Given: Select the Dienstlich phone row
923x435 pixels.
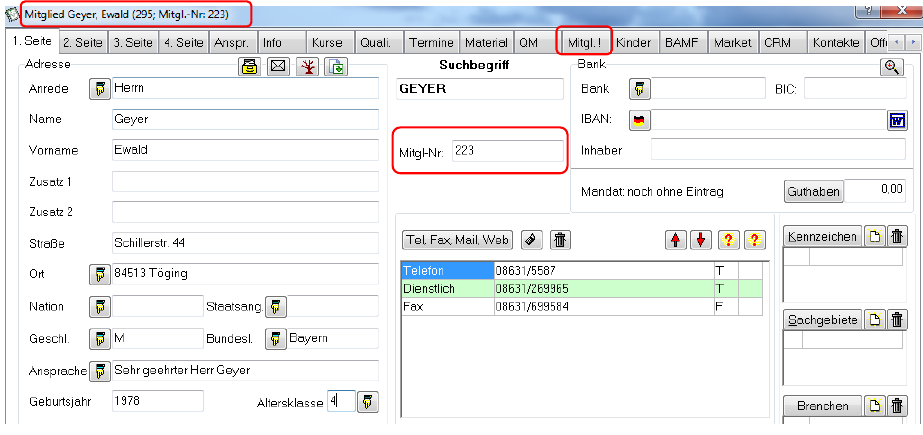Looking at the screenshot, I should 582,289.
